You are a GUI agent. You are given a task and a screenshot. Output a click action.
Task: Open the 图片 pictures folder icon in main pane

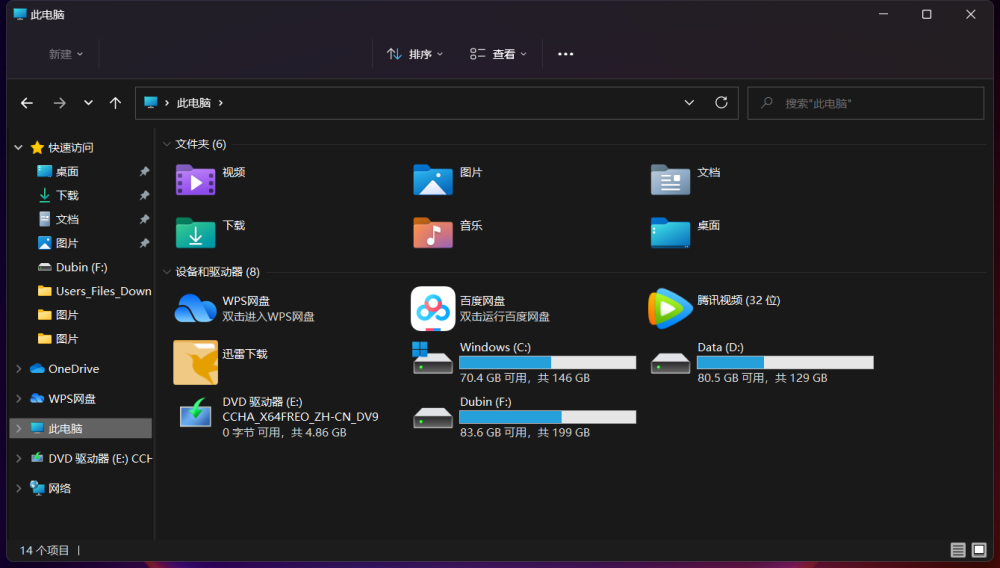[x=432, y=180]
